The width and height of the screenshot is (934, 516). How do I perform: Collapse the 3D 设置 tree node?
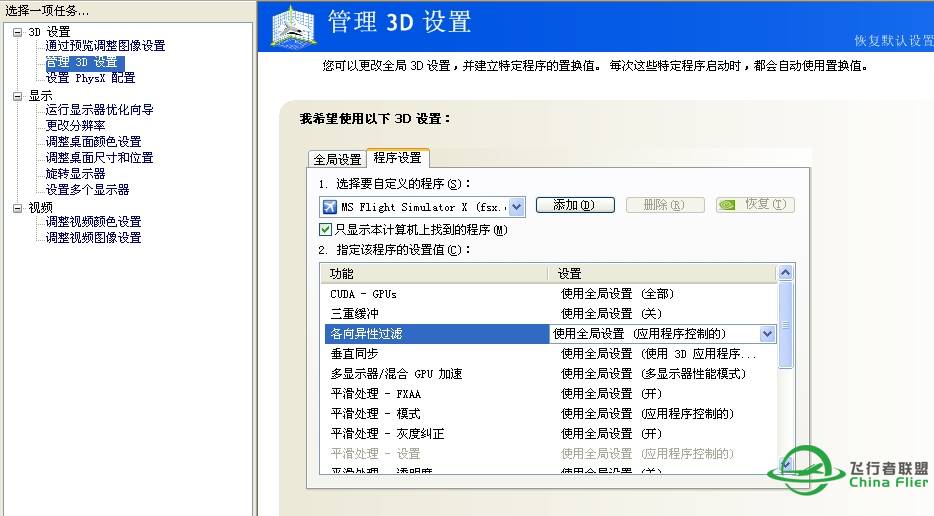click(17, 32)
